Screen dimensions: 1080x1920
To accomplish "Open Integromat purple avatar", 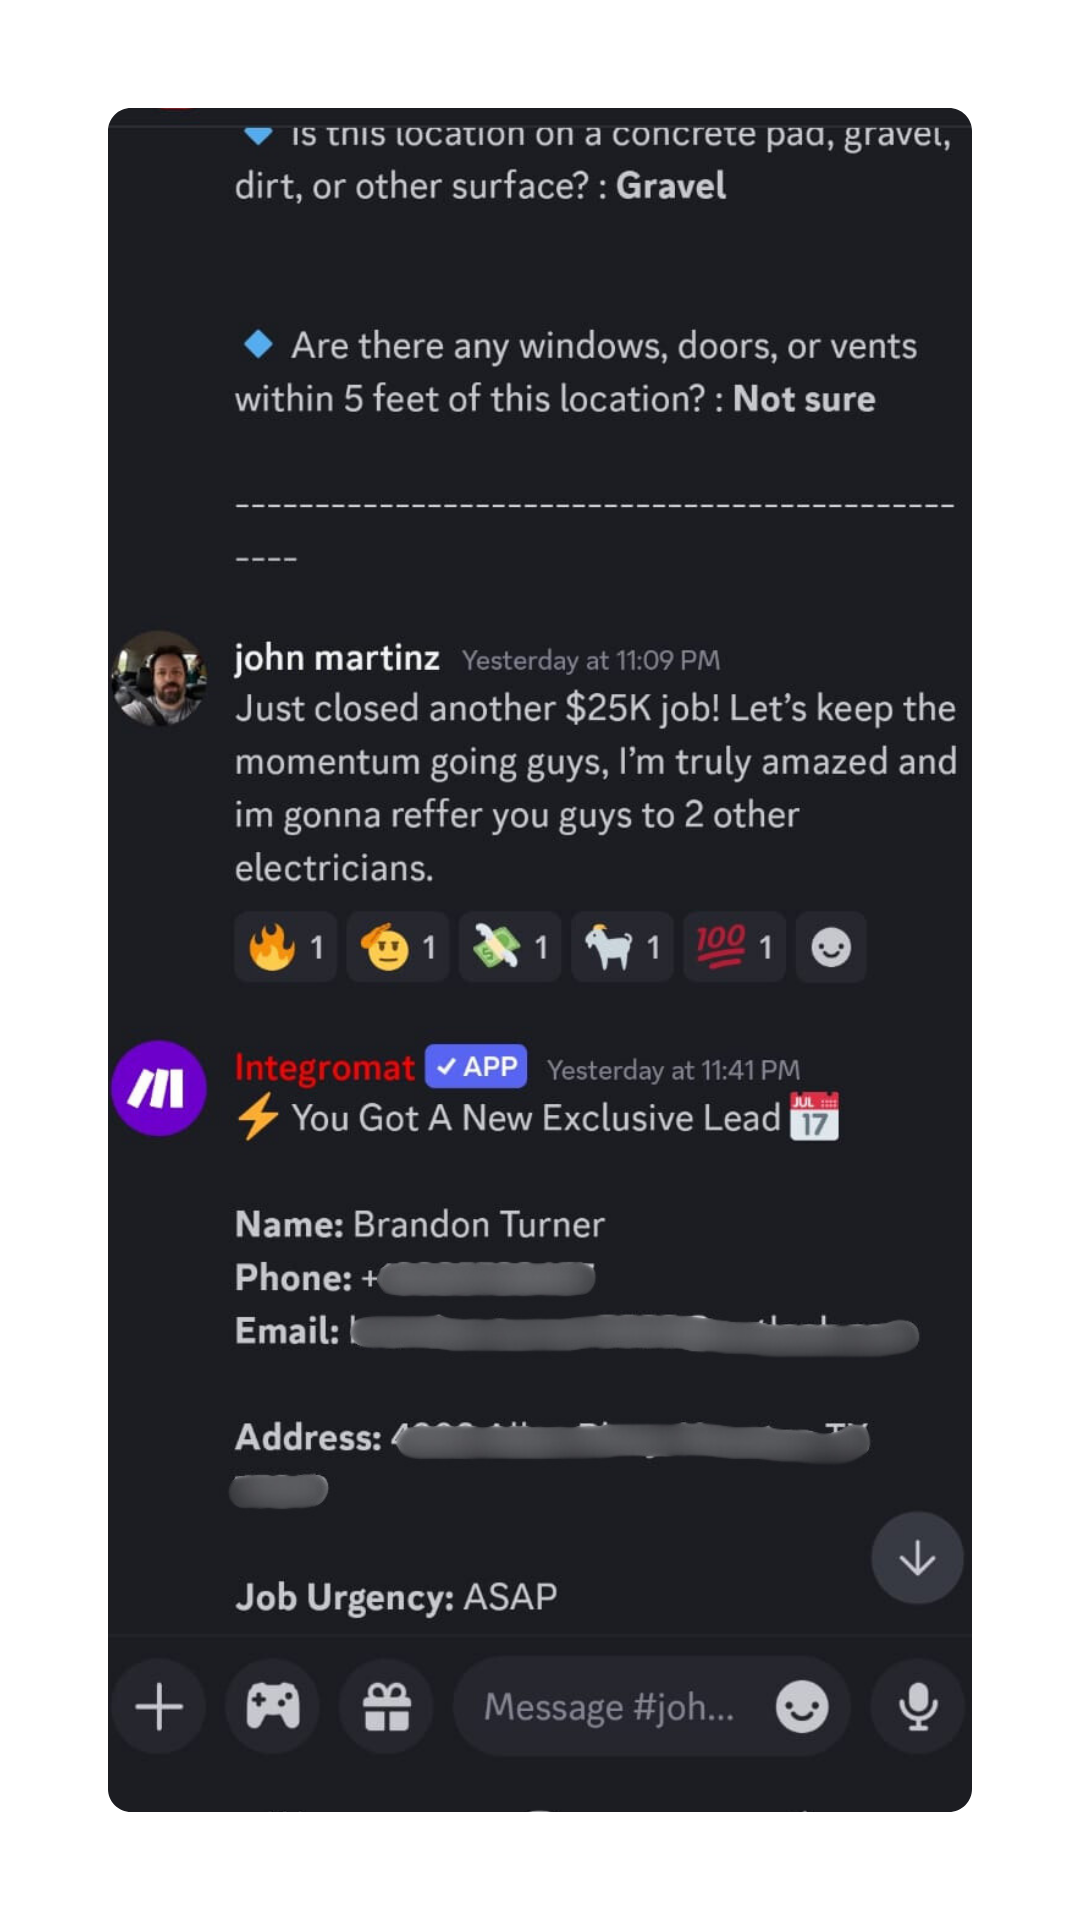I will point(159,1088).
